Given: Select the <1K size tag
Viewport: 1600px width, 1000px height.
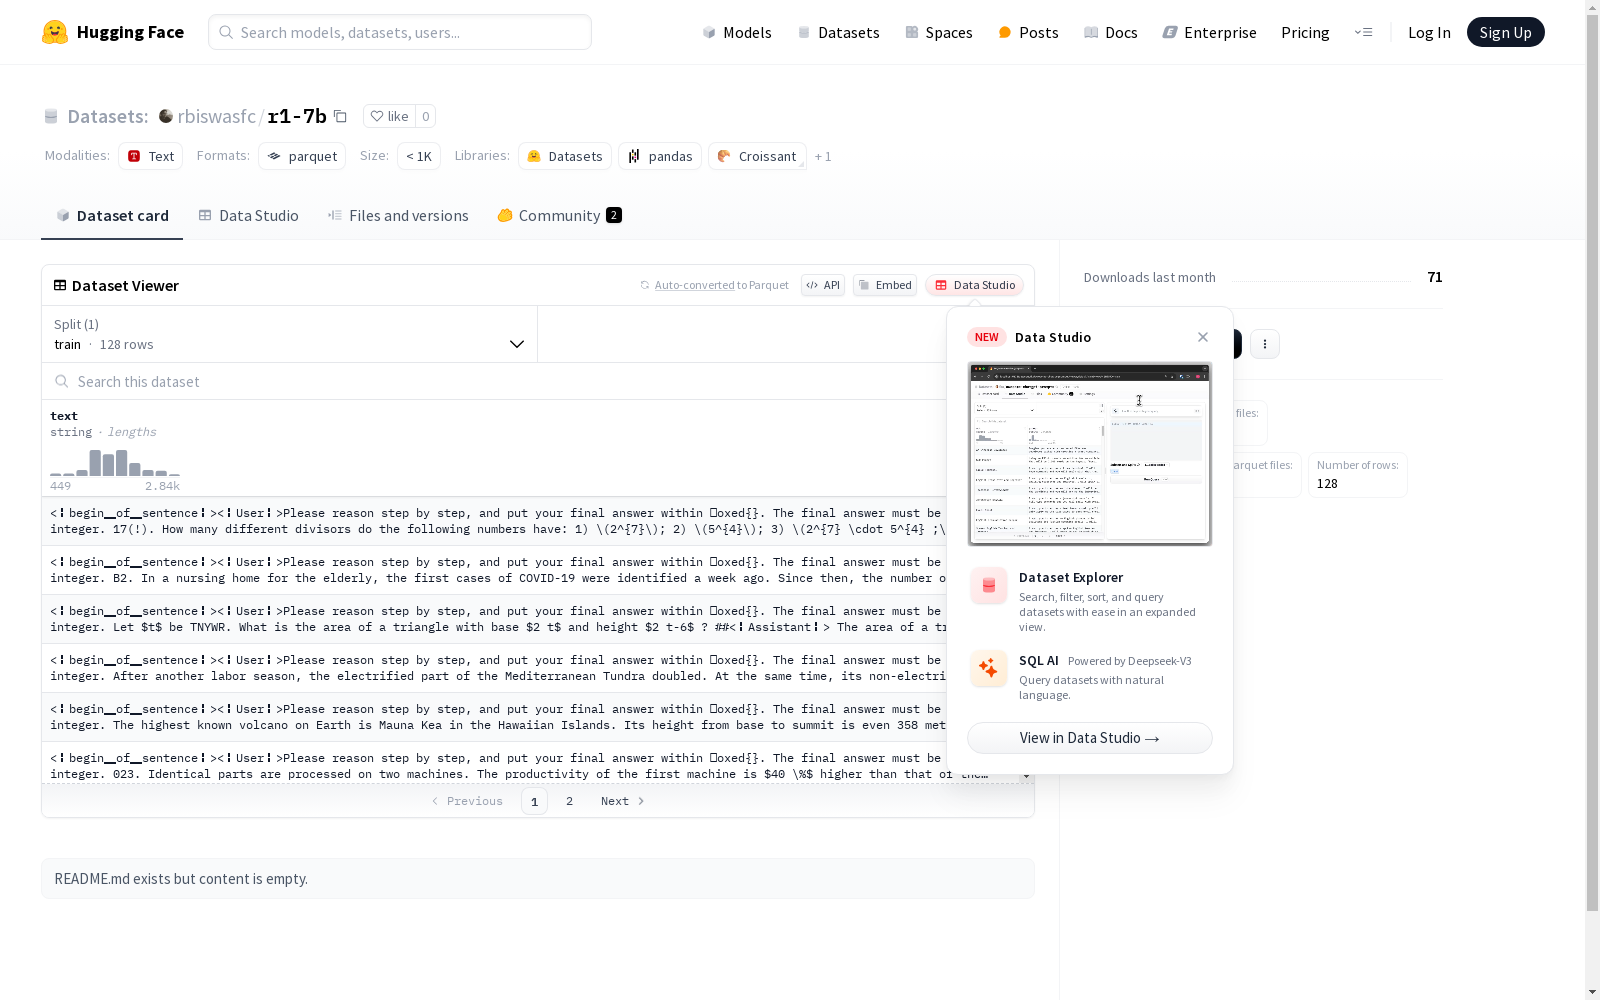Looking at the screenshot, I should click(419, 156).
